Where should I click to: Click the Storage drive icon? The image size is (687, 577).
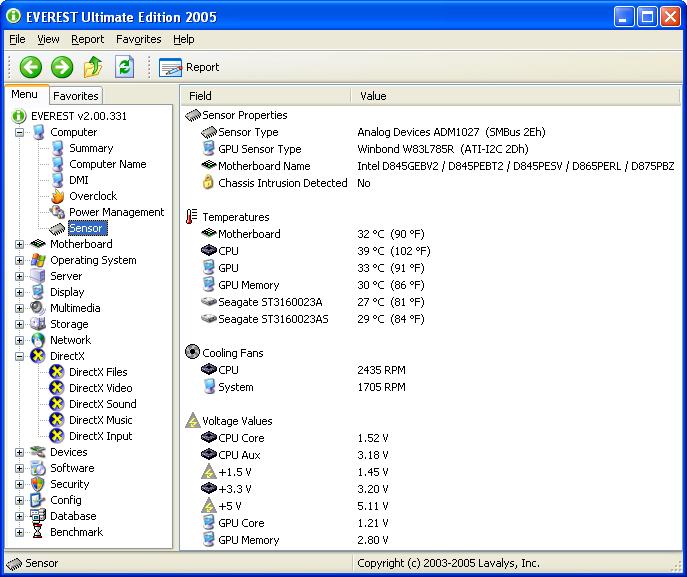pos(38,324)
